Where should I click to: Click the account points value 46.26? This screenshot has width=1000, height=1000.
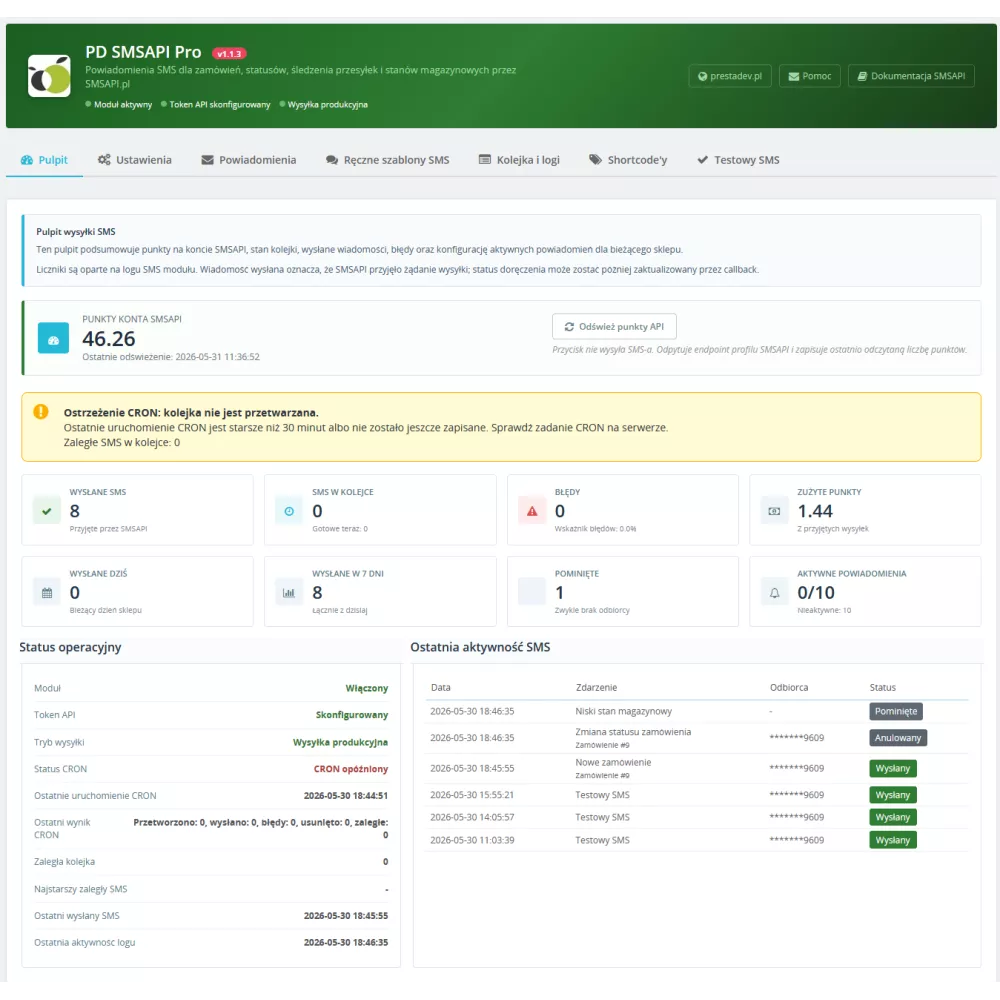tap(109, 339)
